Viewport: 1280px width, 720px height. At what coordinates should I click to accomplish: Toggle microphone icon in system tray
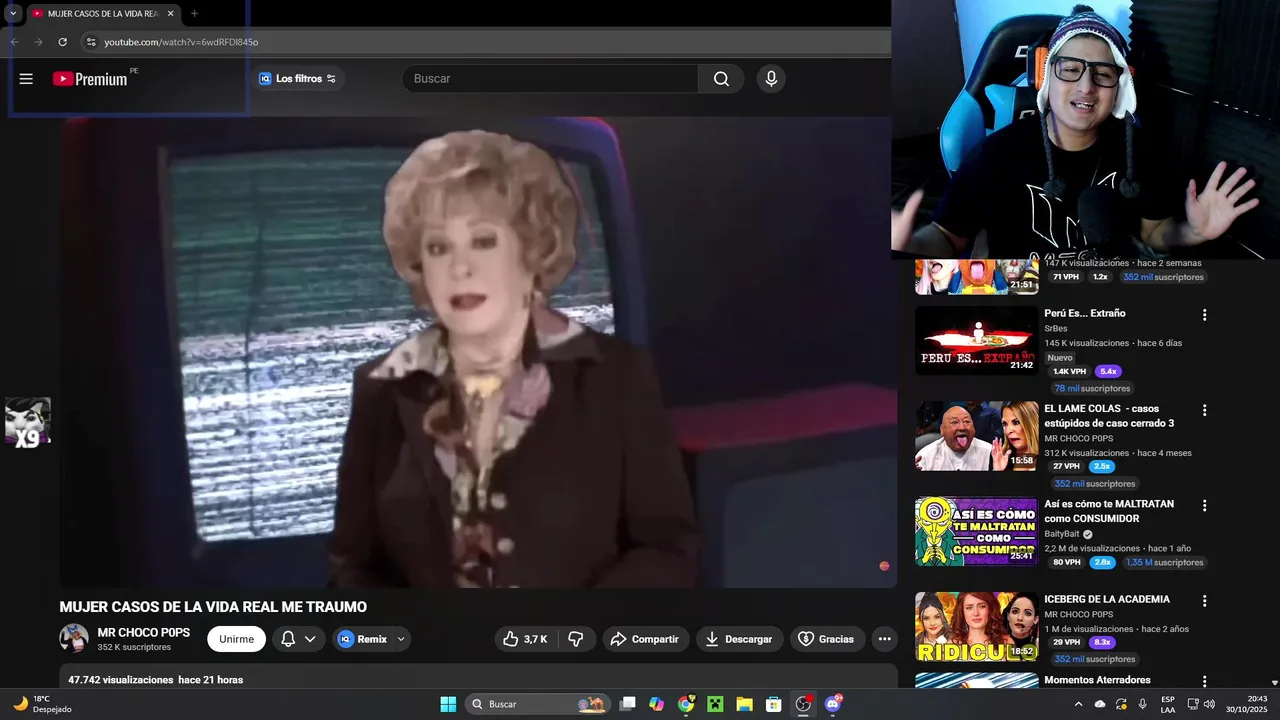1142,704
